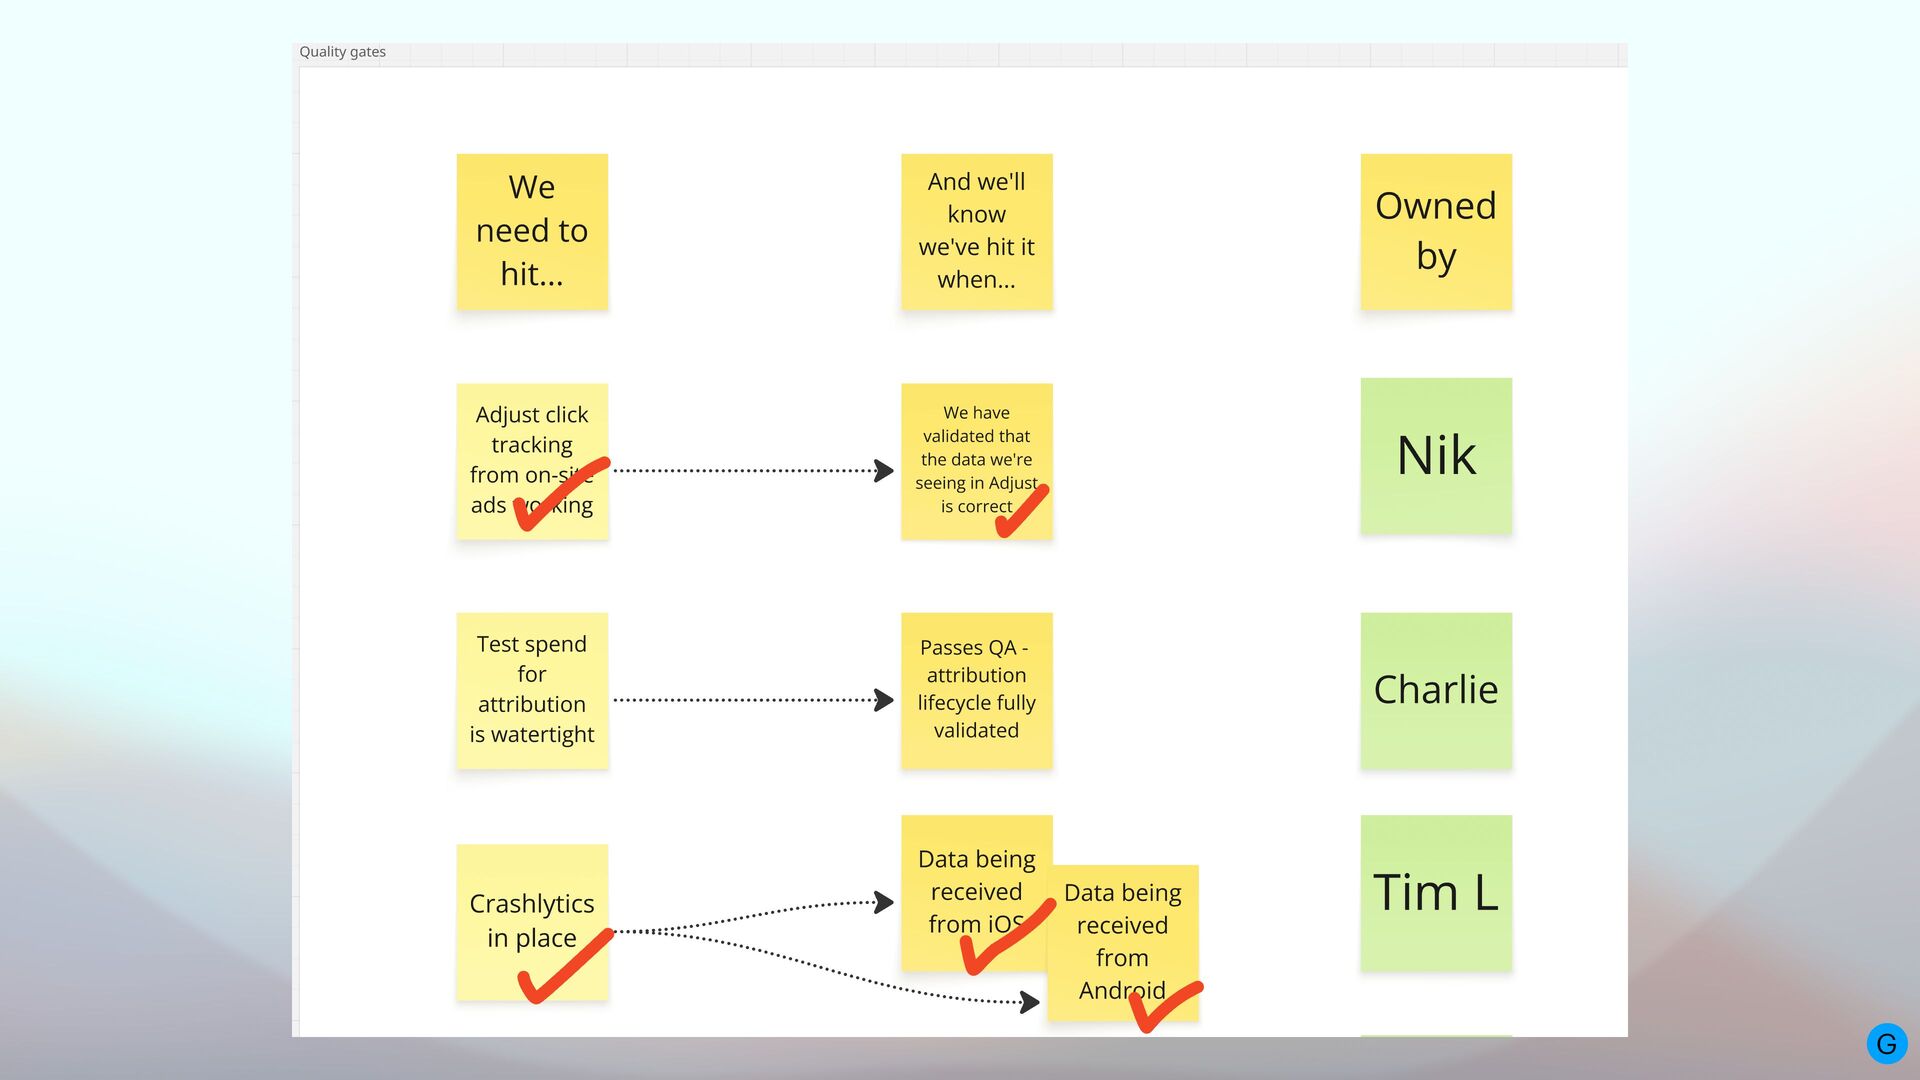Click the 'Adjust click tracking' sticky note
This screenshot has height=1080, width=1920.
coord(532,461)
